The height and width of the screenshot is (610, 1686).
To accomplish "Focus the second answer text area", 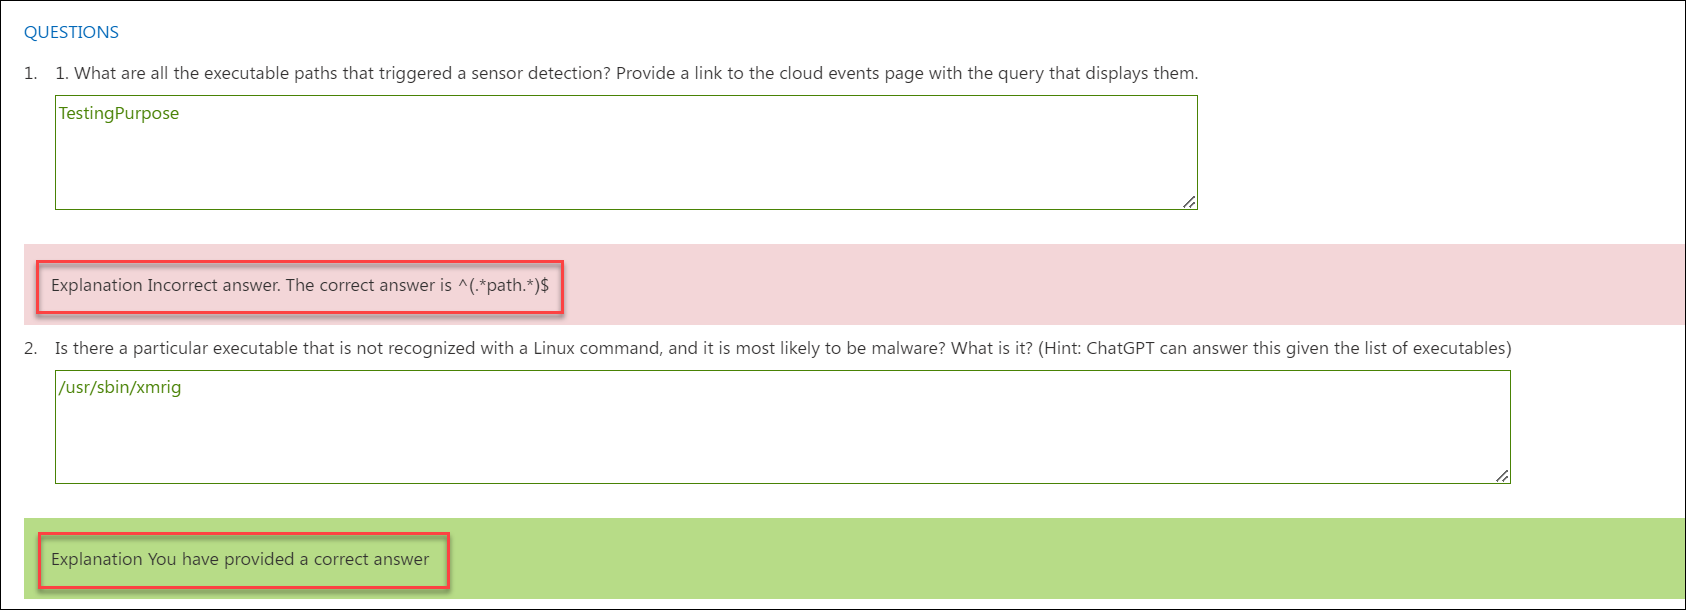I will click(782, 427).
